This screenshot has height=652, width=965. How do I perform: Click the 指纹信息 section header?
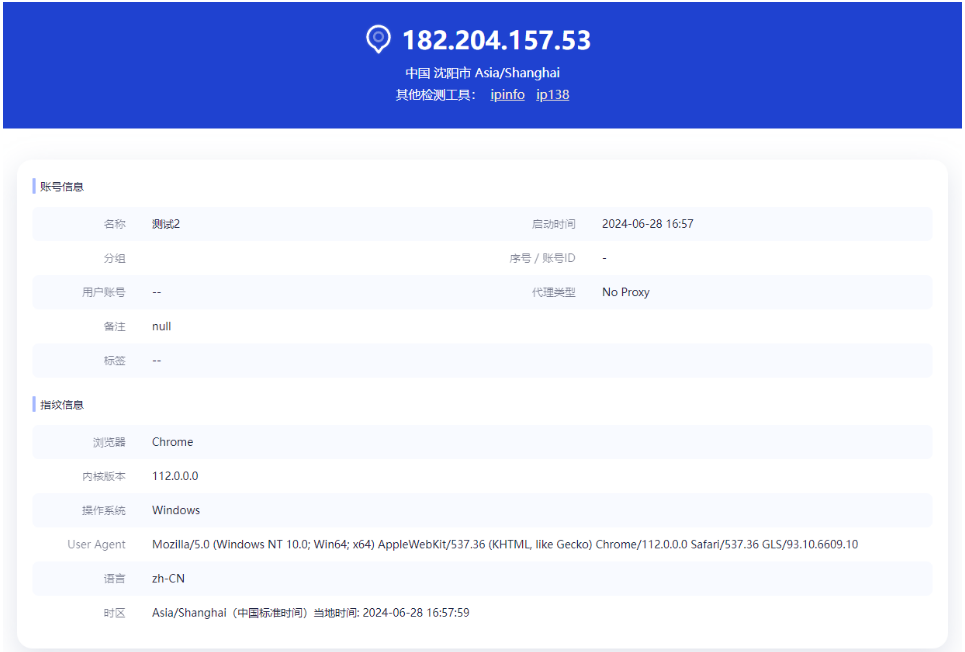point(62,405)
